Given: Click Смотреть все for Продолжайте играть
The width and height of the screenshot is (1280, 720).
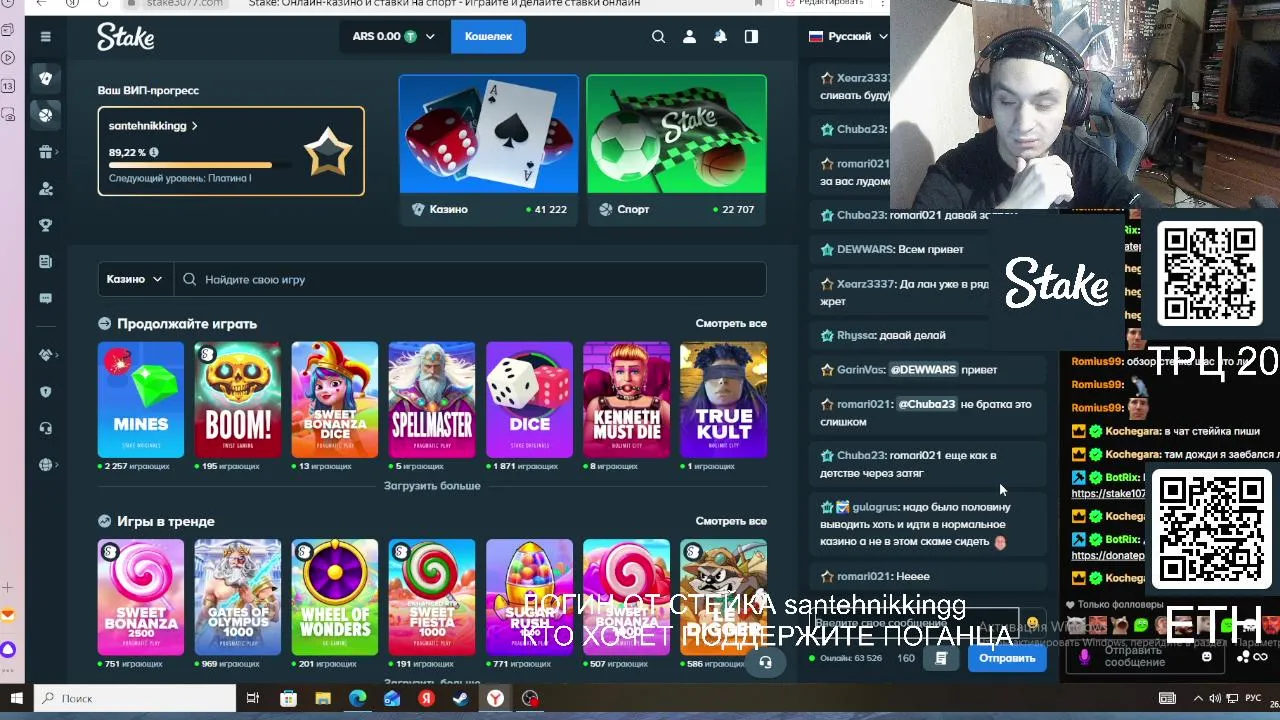Looking at the screenshot, I should pos(731,323).
